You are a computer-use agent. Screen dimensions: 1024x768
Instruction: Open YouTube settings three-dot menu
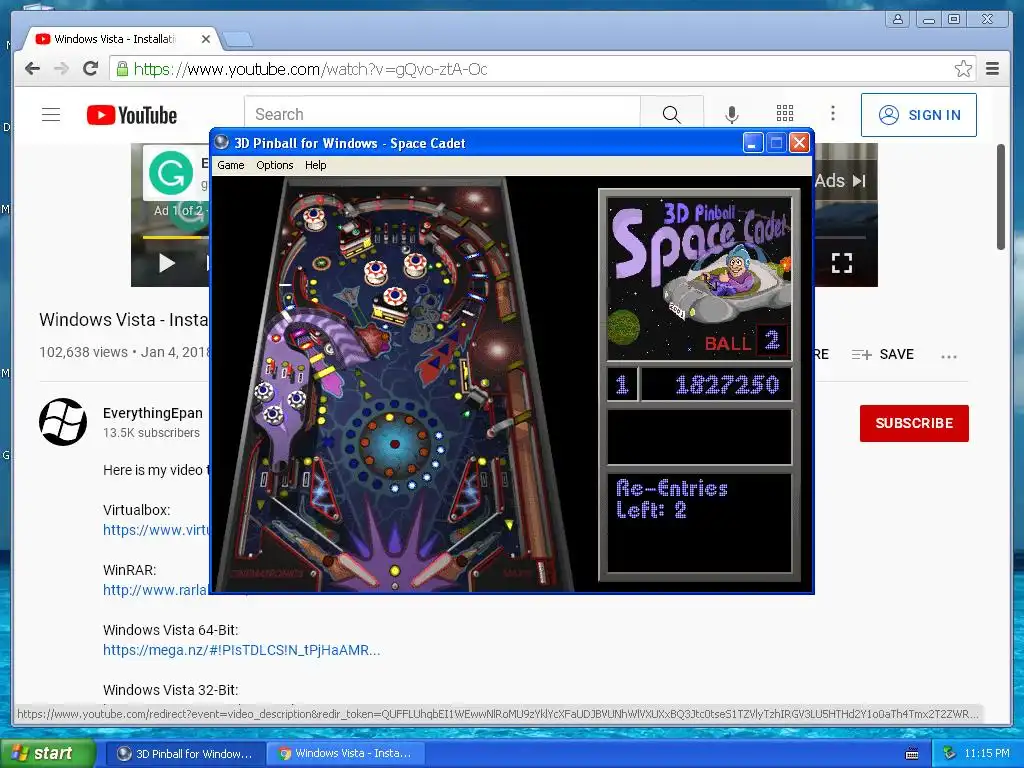tap(833, 114)
